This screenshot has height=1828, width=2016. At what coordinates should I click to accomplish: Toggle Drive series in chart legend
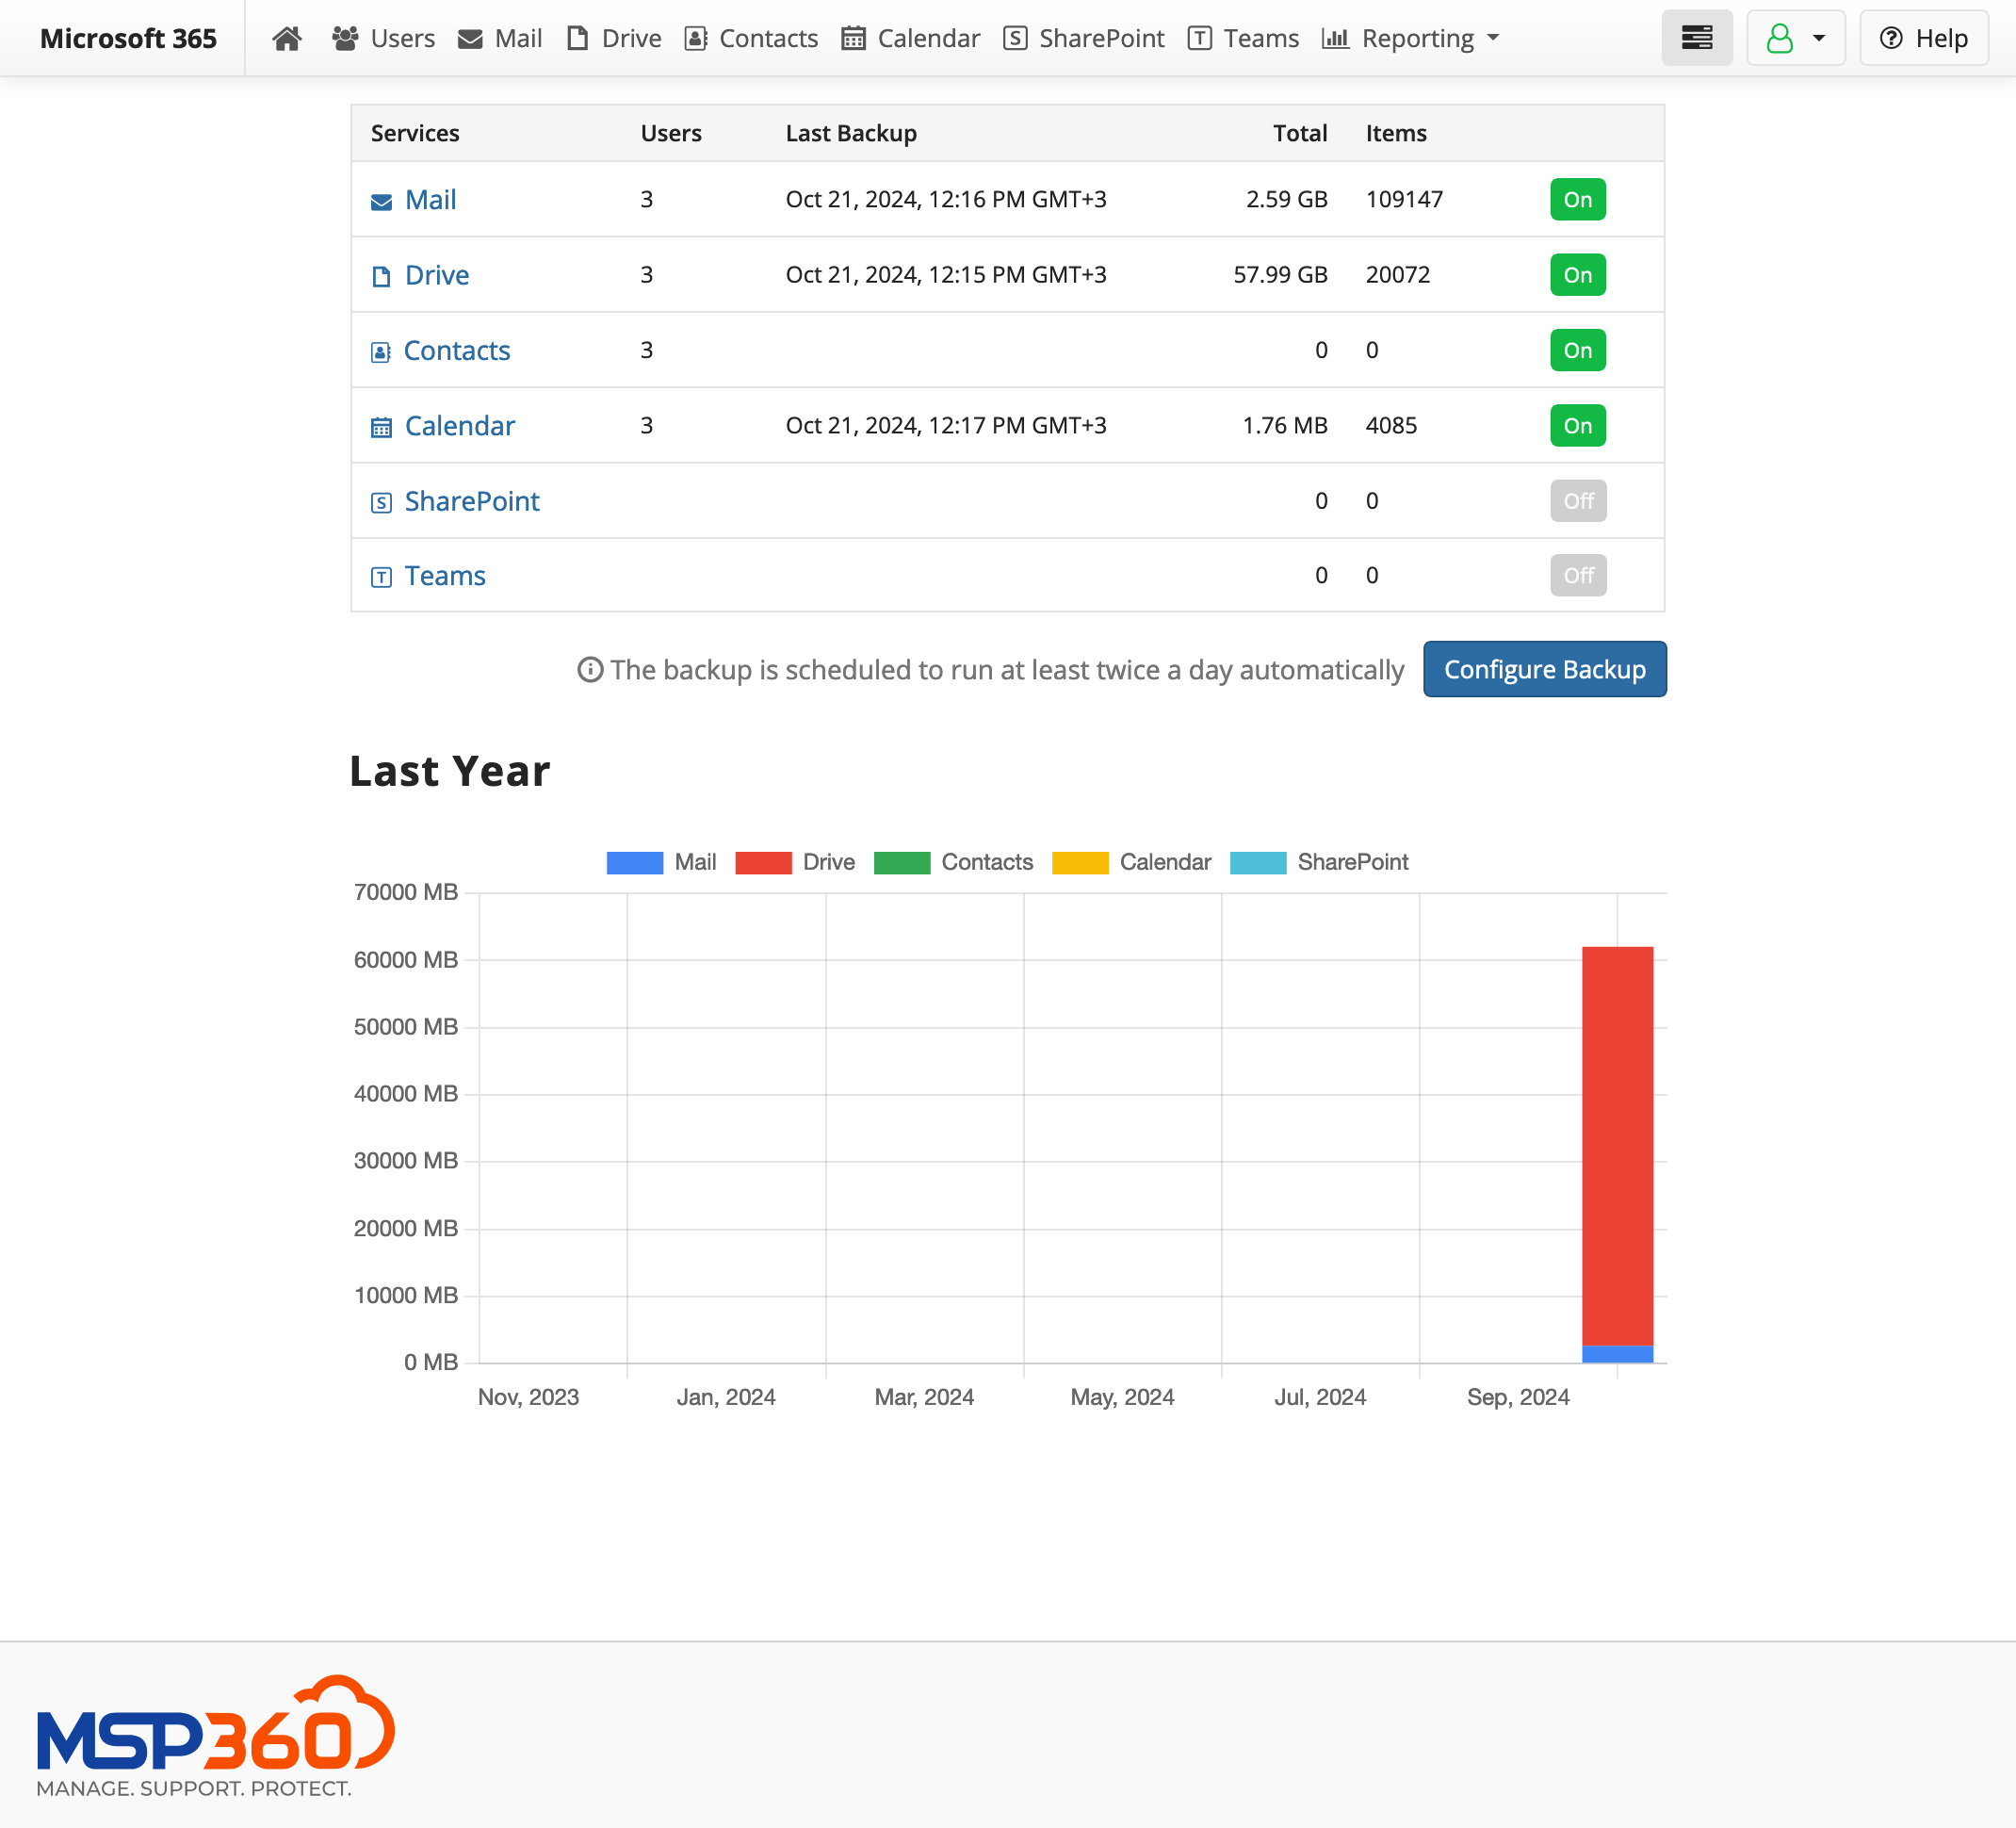click(x=795, y=862)
